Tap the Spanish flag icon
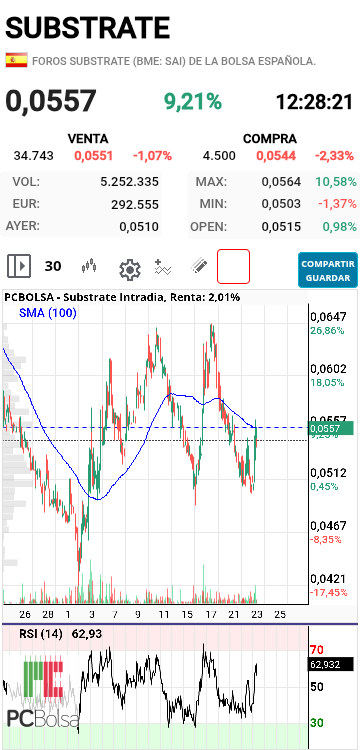This screenshot has width=360, height=750. (x=16, y=60)
